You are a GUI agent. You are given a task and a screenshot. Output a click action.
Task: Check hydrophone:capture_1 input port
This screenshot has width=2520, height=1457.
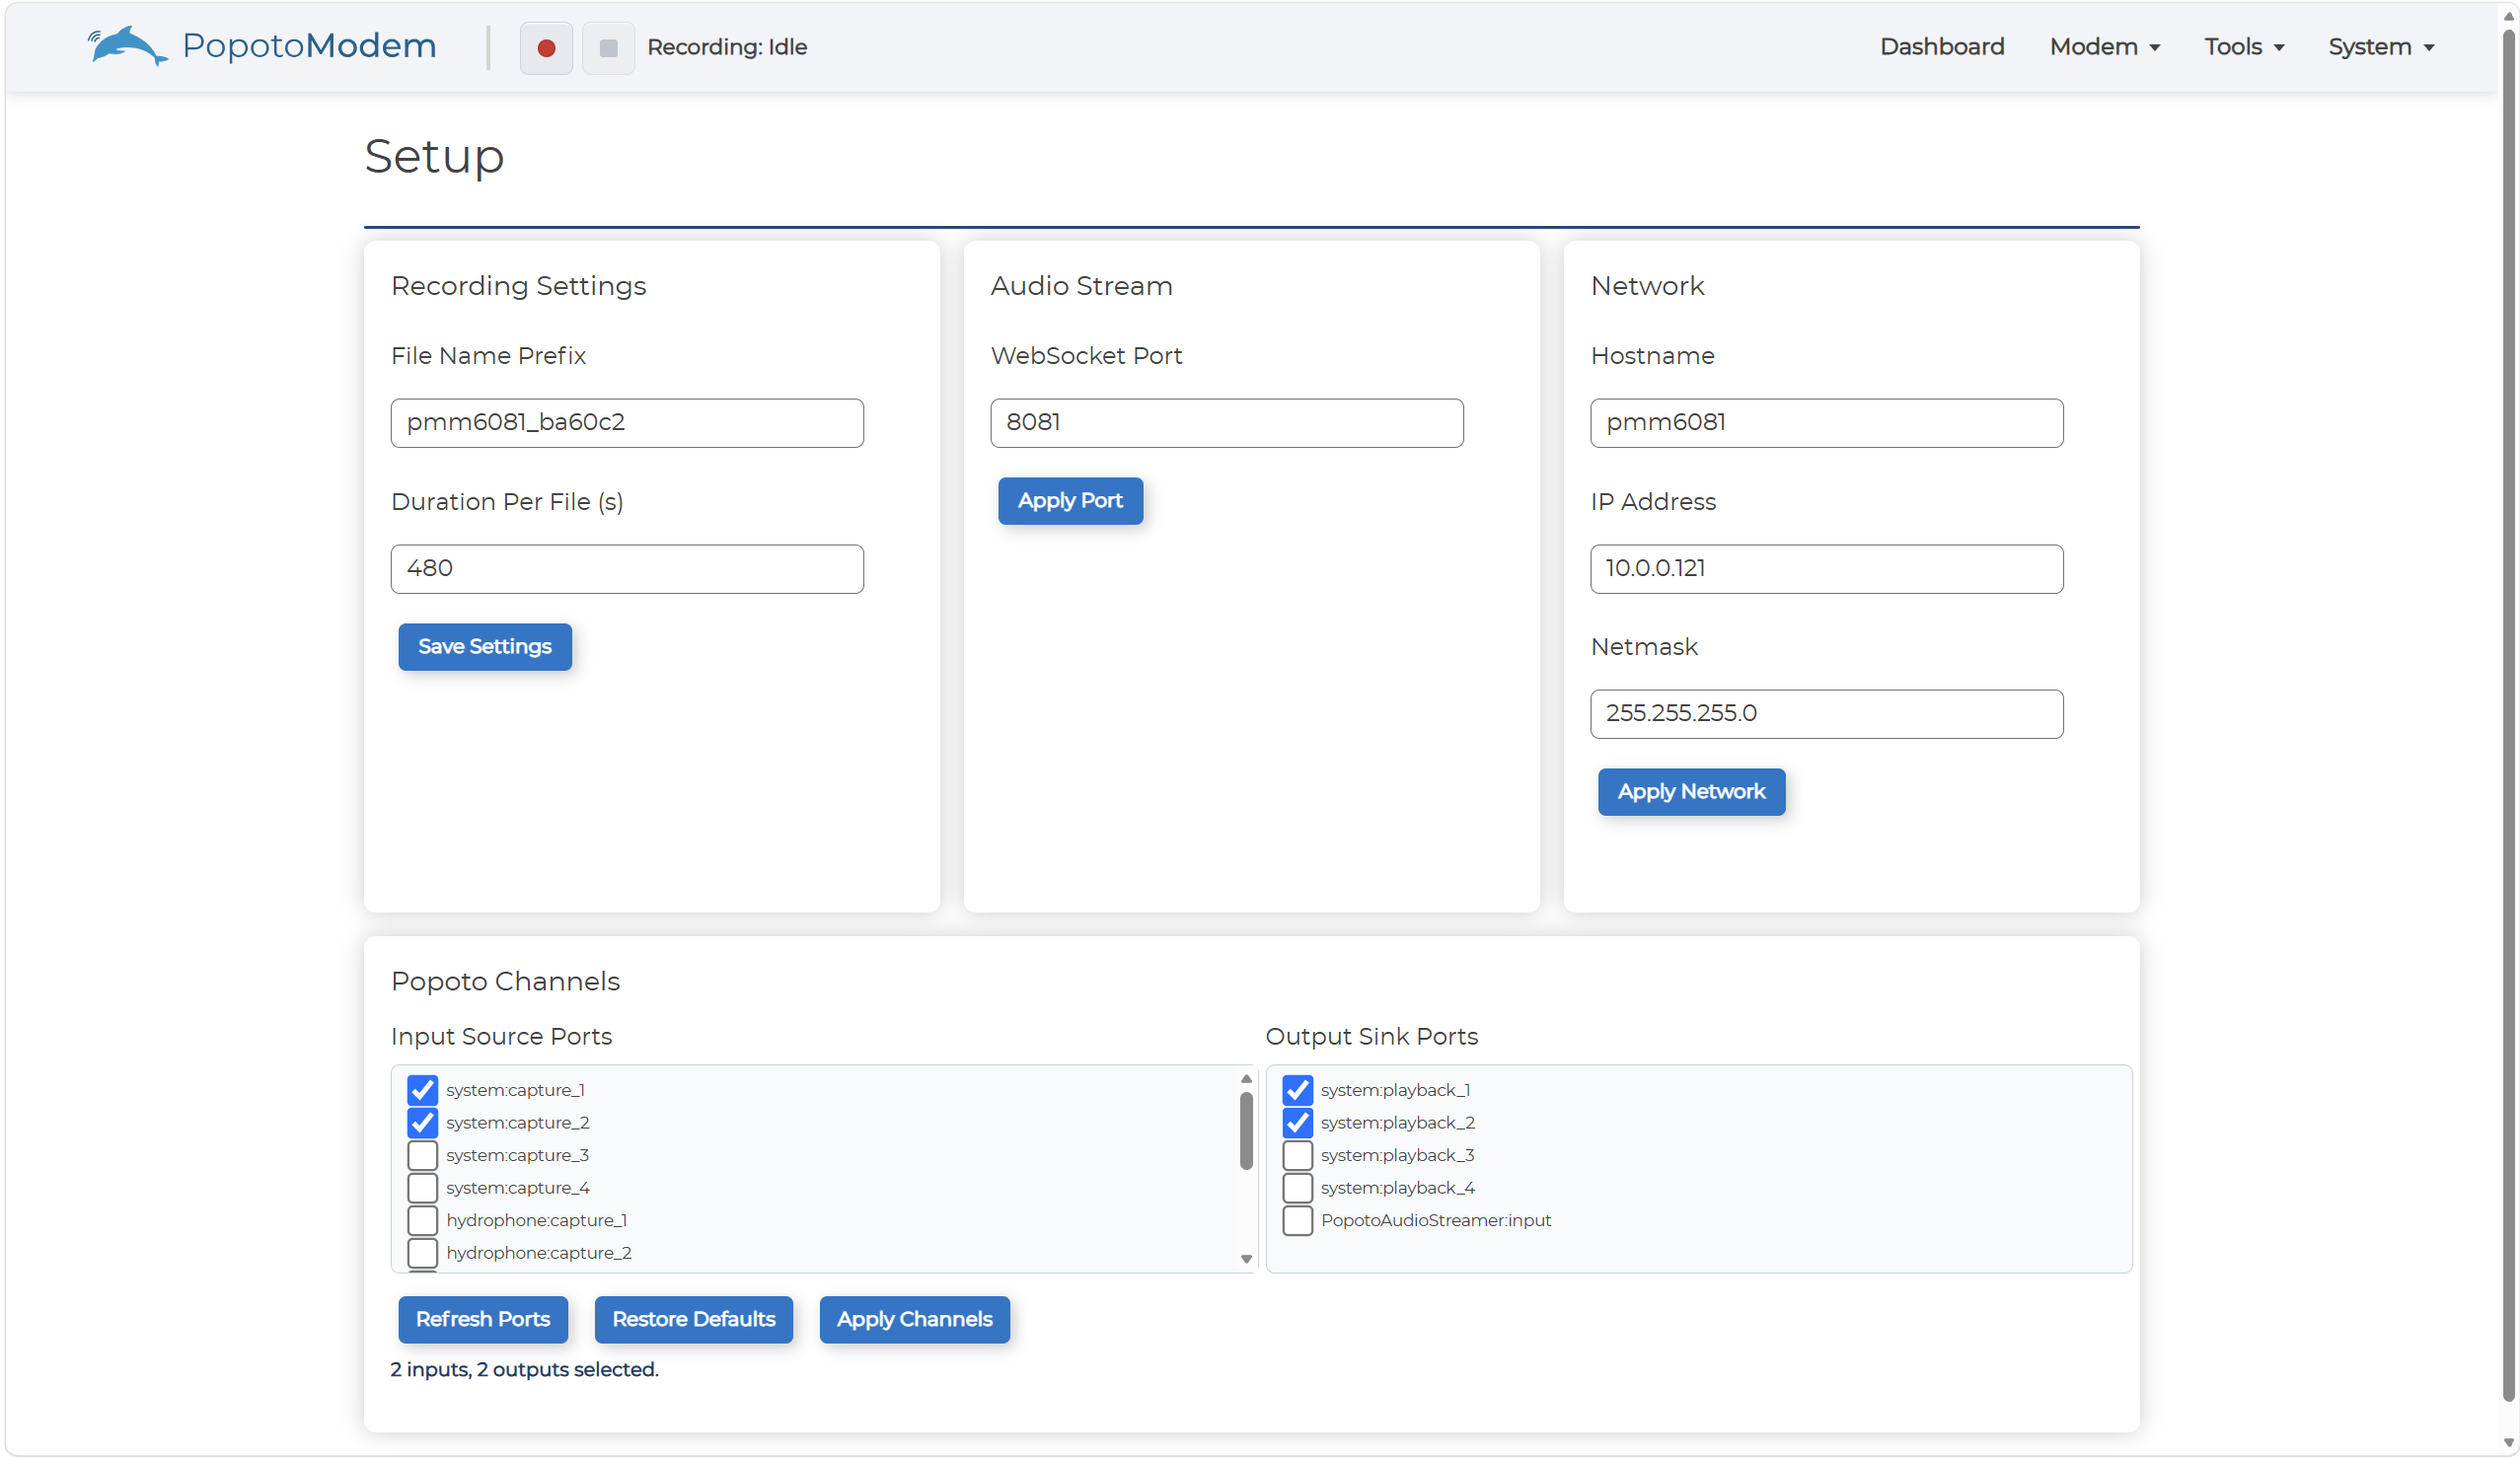(x=422, y=1219)
